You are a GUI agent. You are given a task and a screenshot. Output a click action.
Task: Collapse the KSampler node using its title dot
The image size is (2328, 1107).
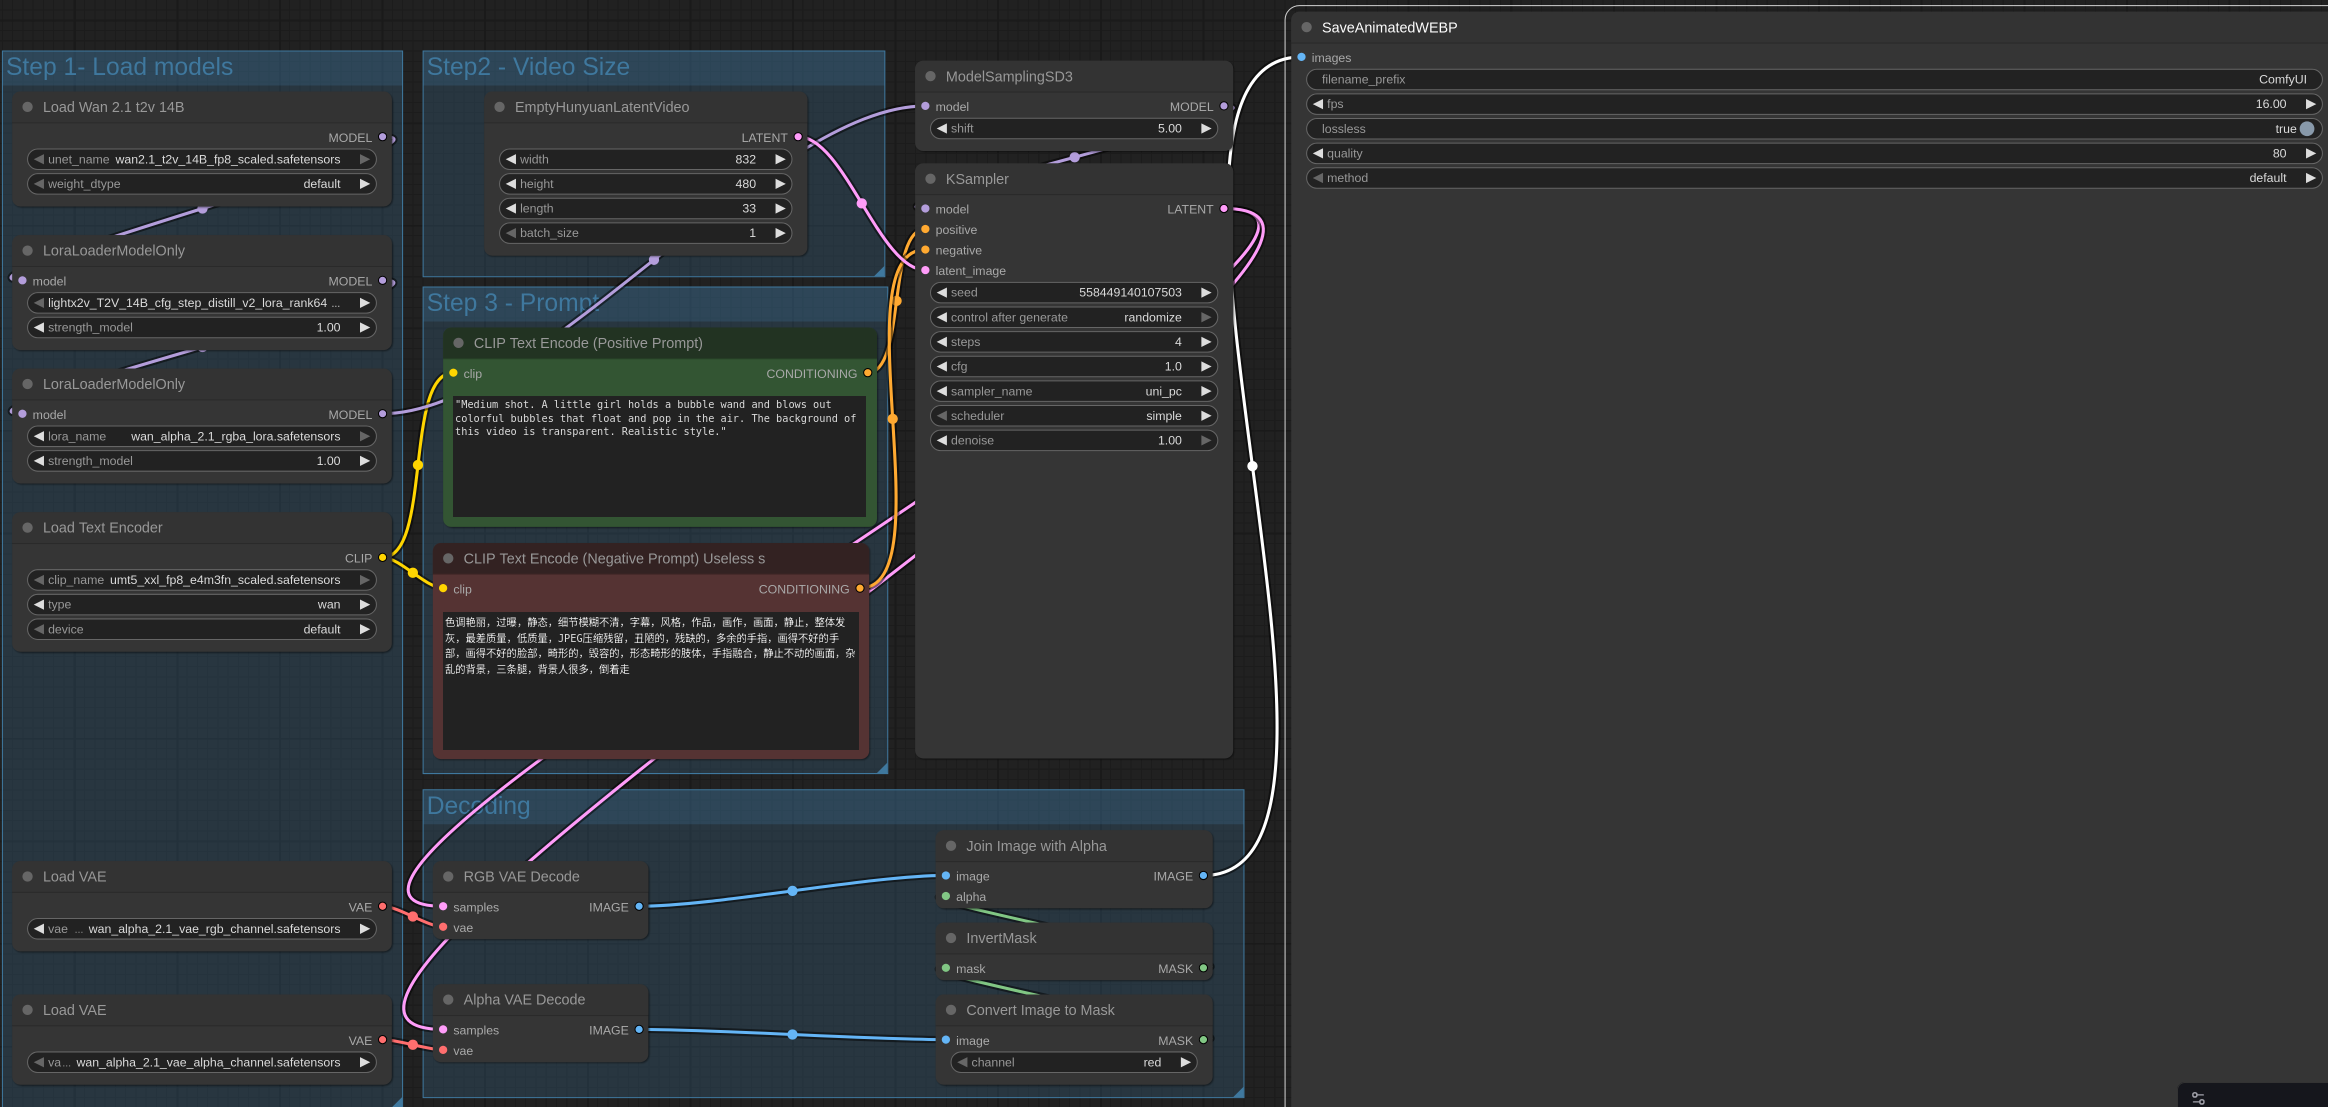tap(930, 179)
